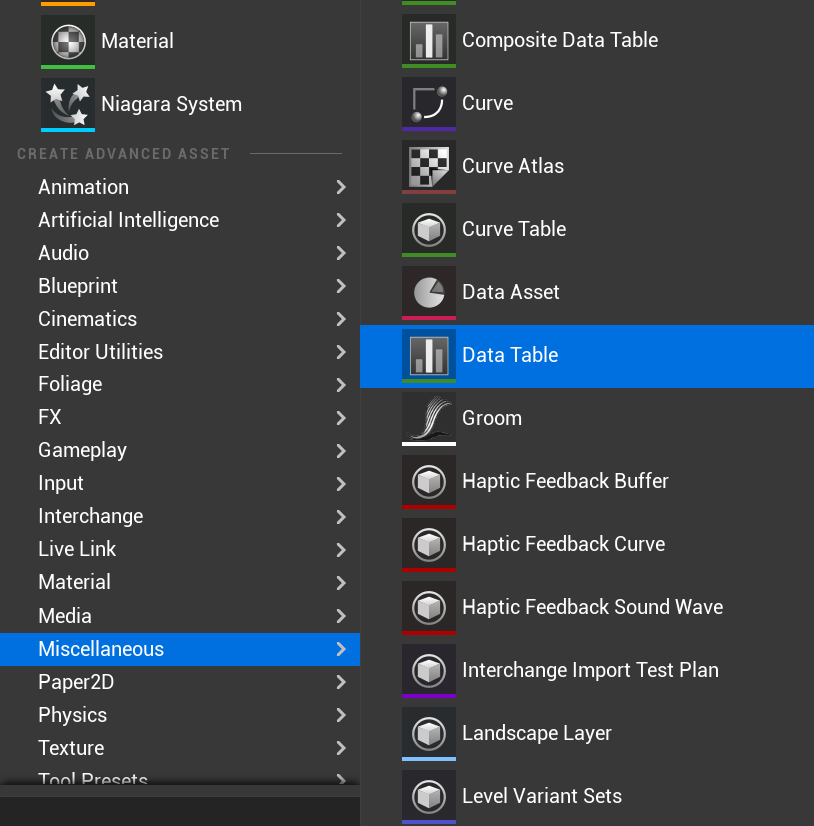Screen dimensions: 814x826
Task: Create an Interchange Import Test Plan
Action: click(x=587, y=670)
